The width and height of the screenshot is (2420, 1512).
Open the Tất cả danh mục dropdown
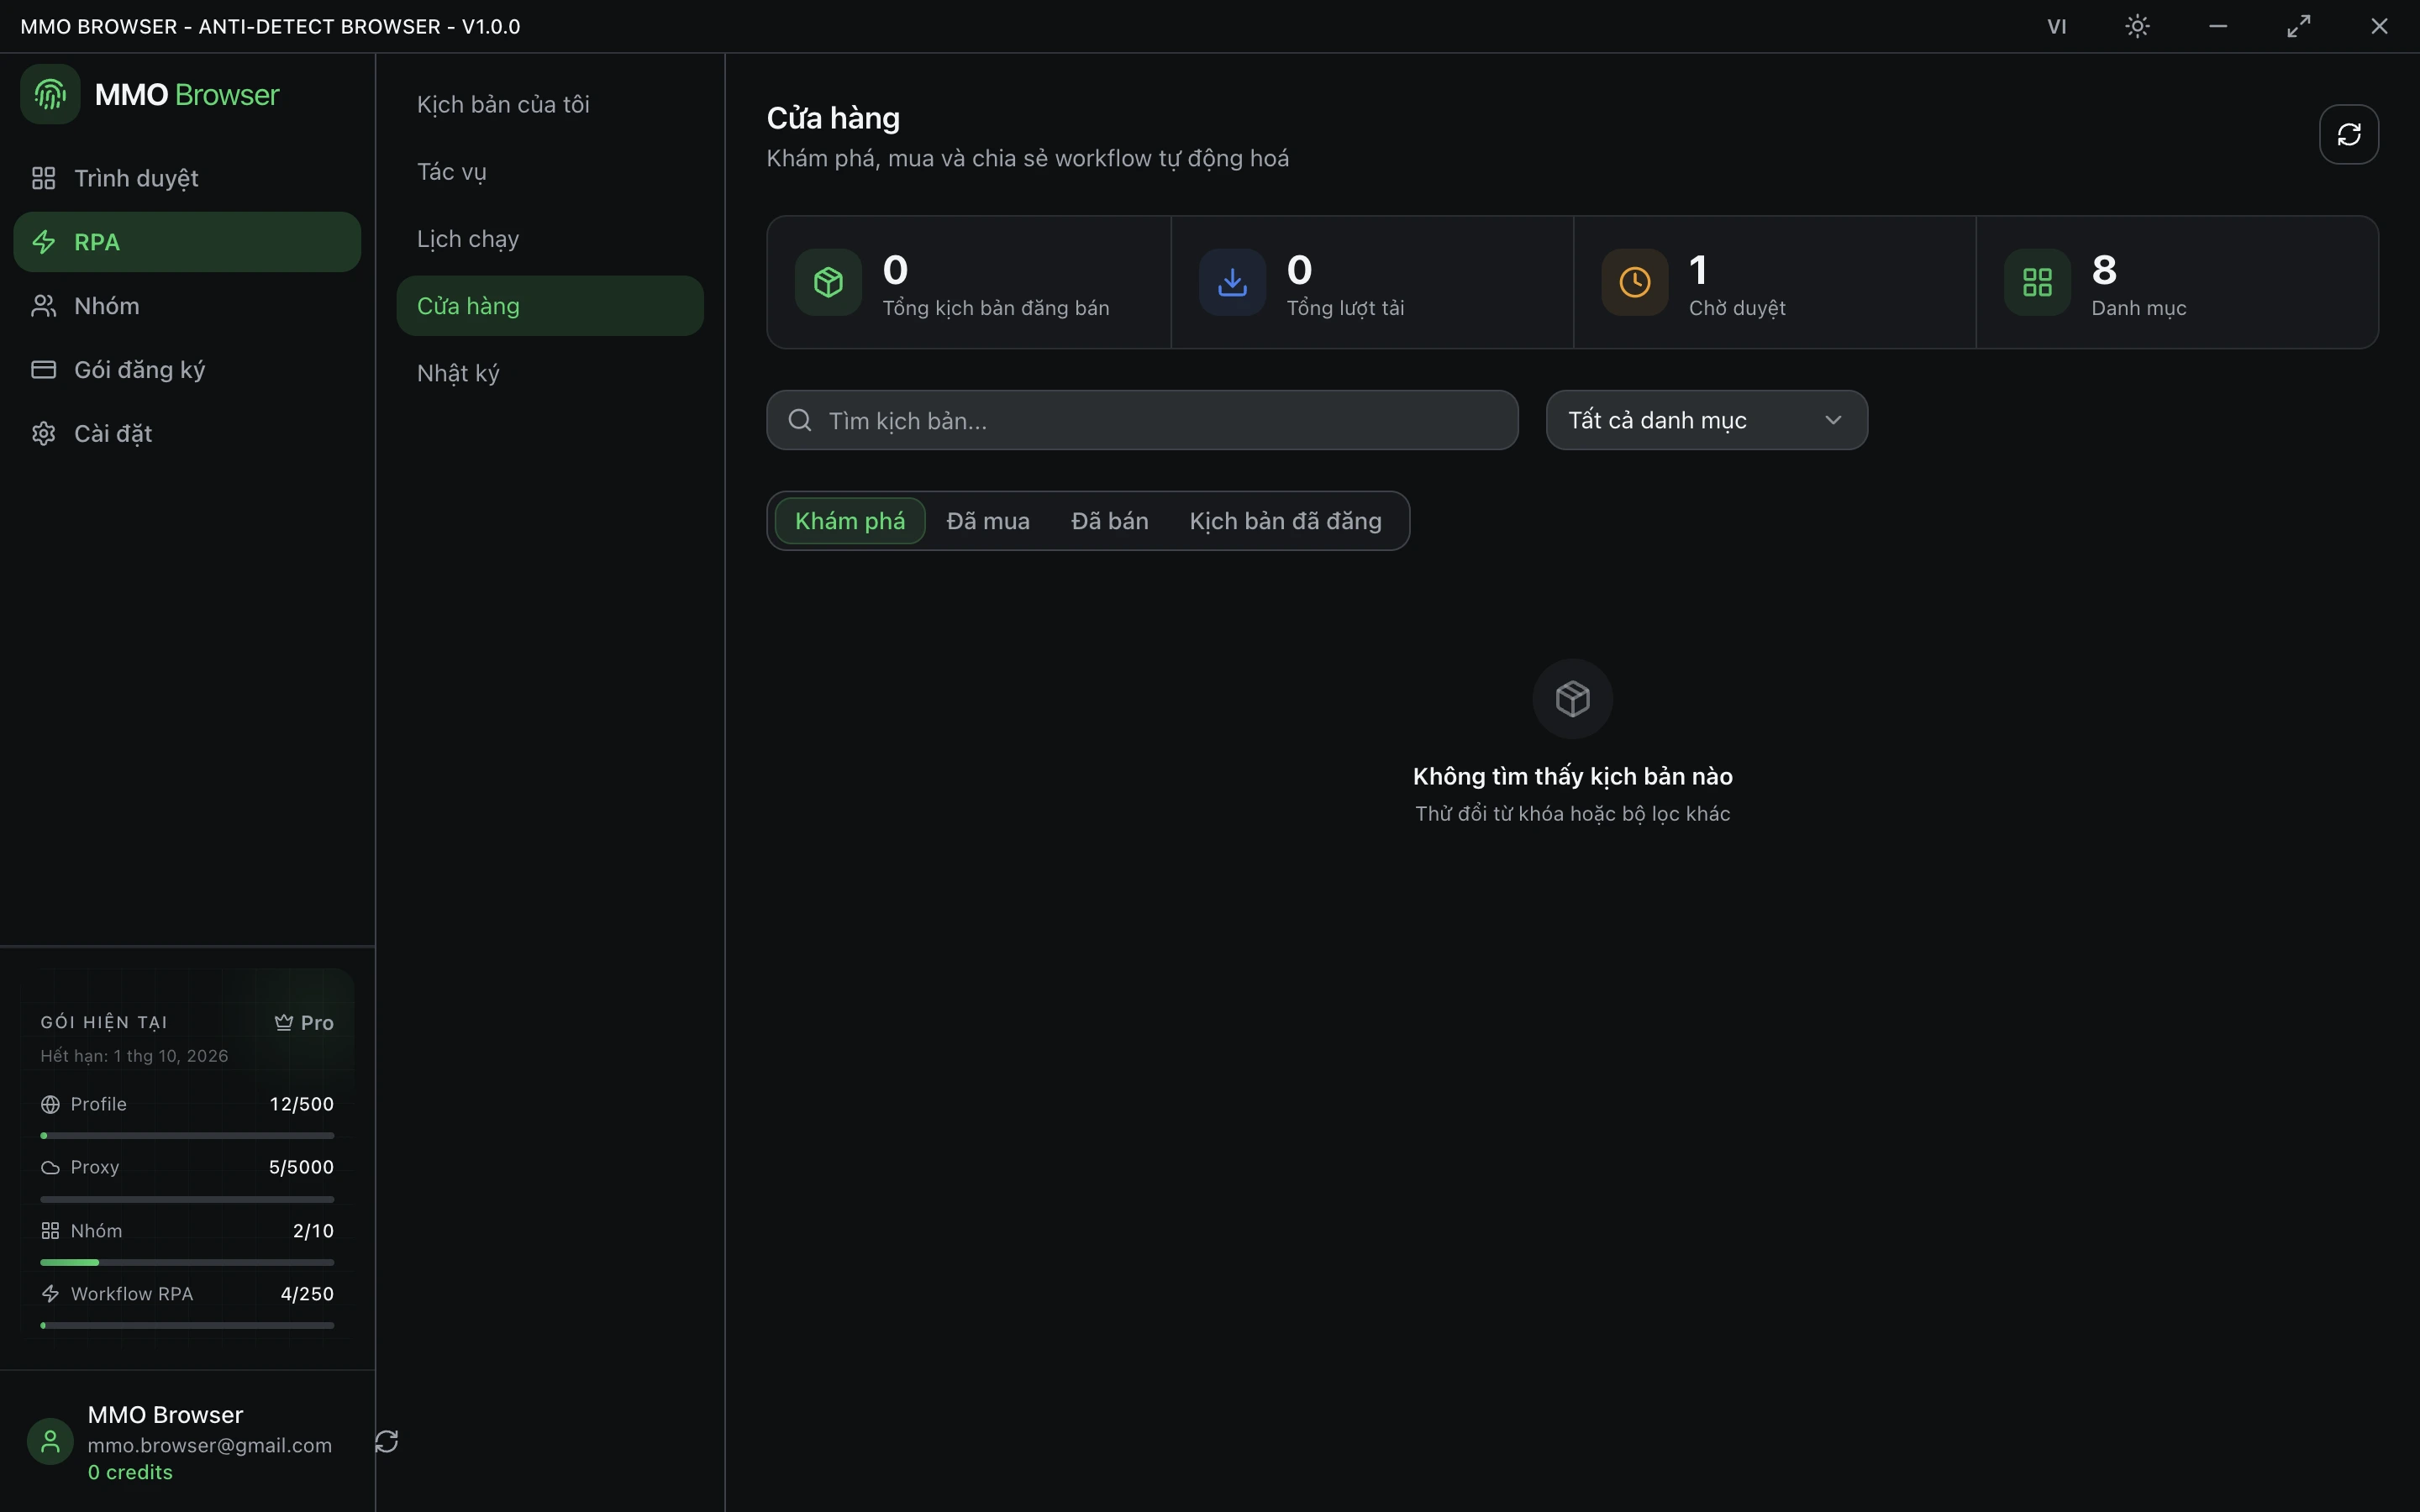[x=1706, y=420]
